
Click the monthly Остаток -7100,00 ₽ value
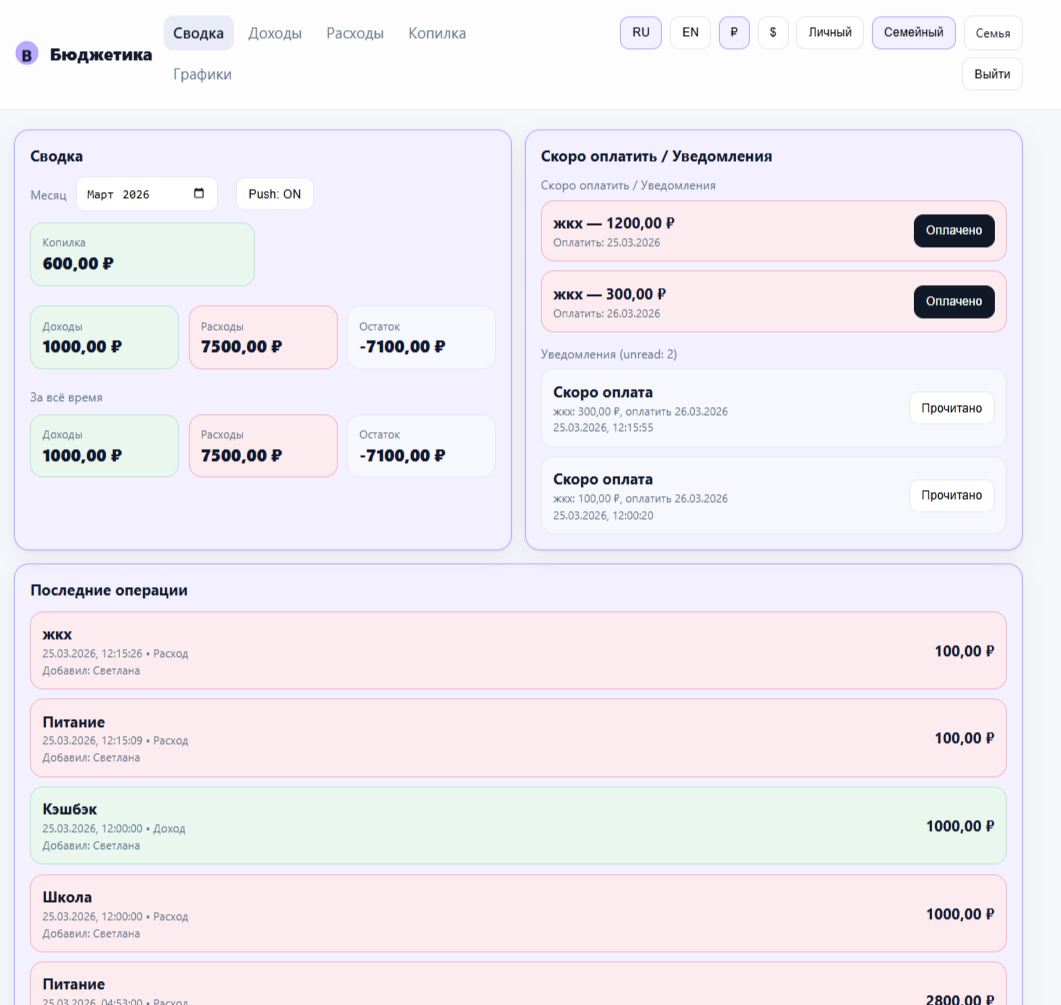[402, 347]
